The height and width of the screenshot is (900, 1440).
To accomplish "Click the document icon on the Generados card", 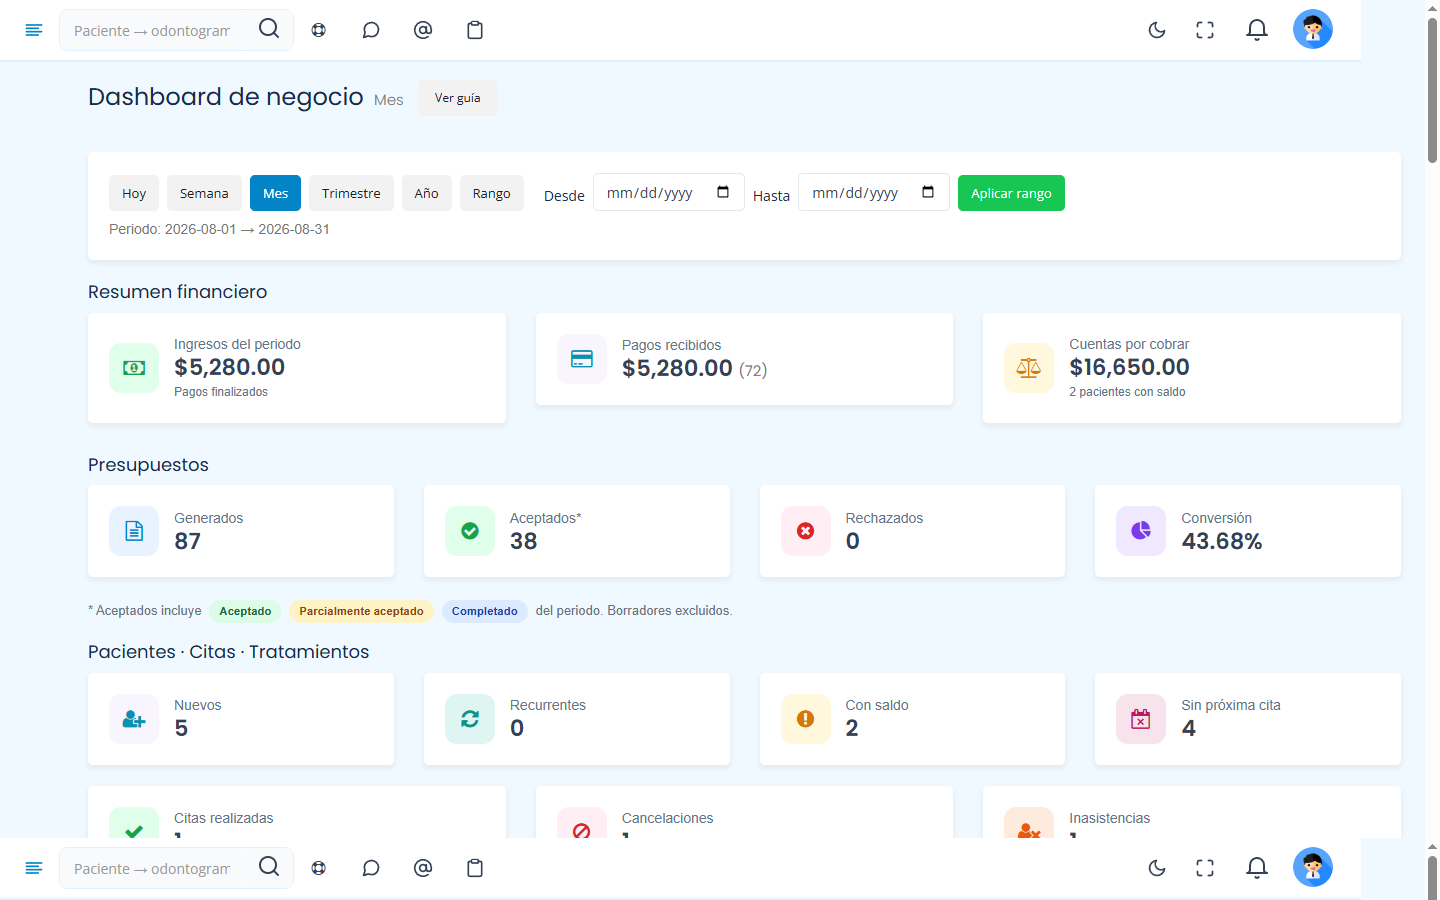I will [x=134, y=531].
